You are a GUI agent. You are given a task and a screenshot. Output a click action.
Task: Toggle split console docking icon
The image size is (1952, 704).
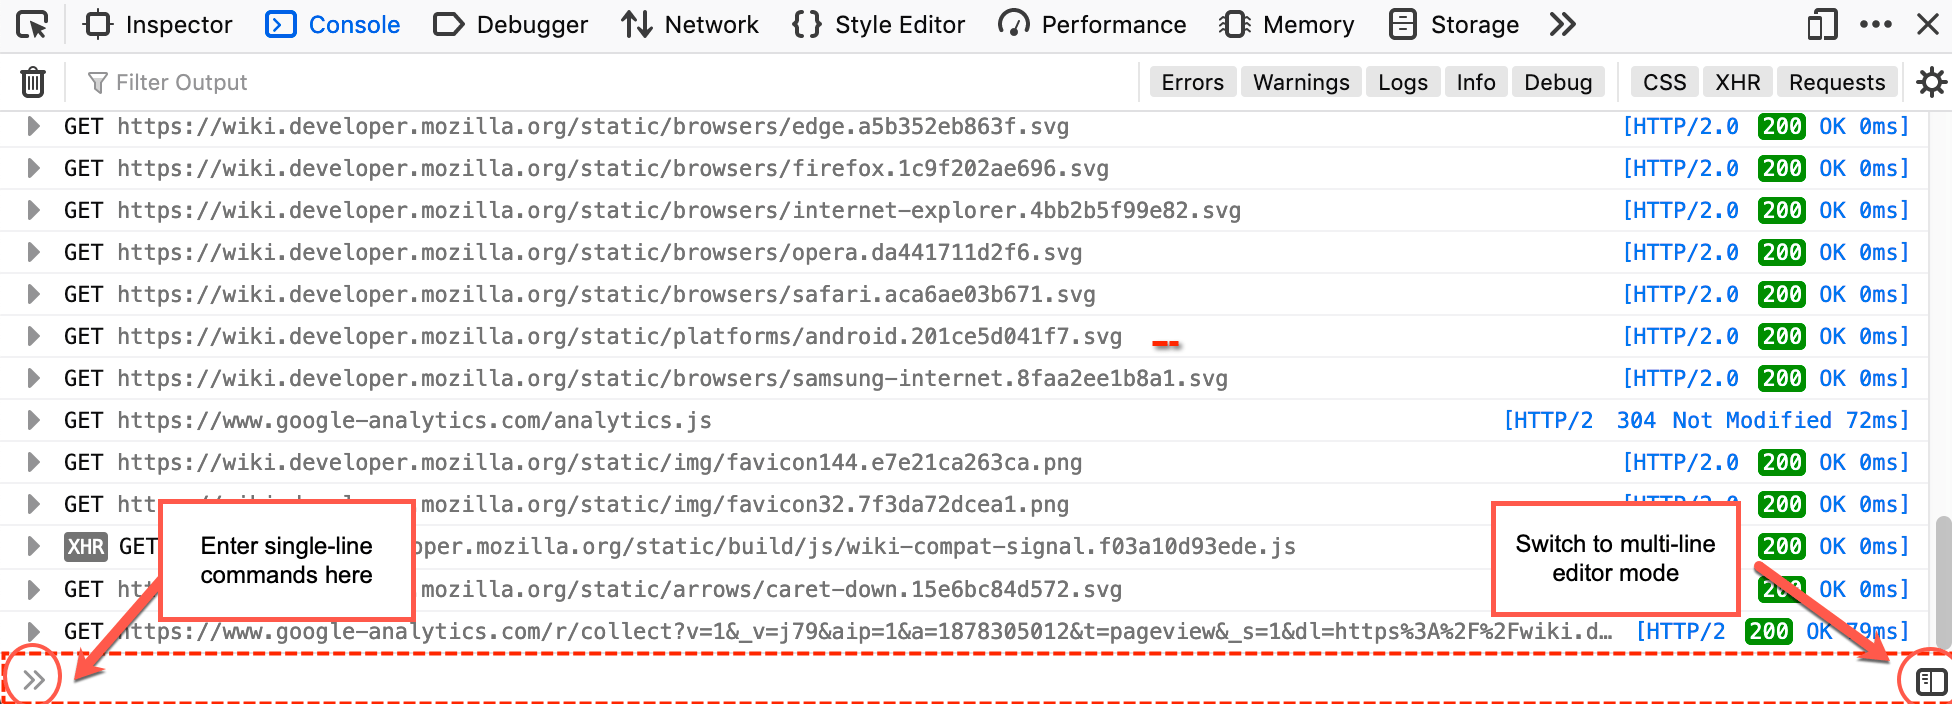[1821, 24]
